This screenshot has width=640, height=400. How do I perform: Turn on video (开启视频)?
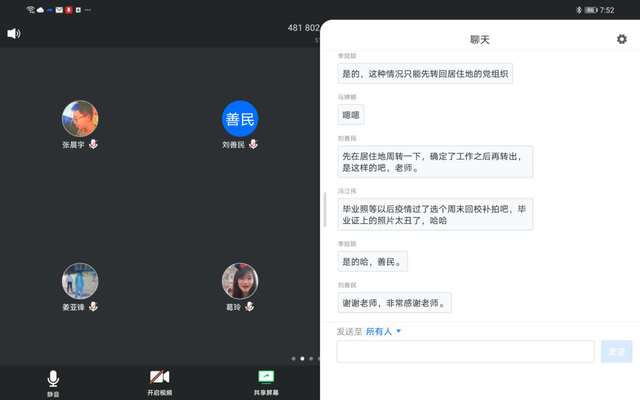click(x=160, y=381)
